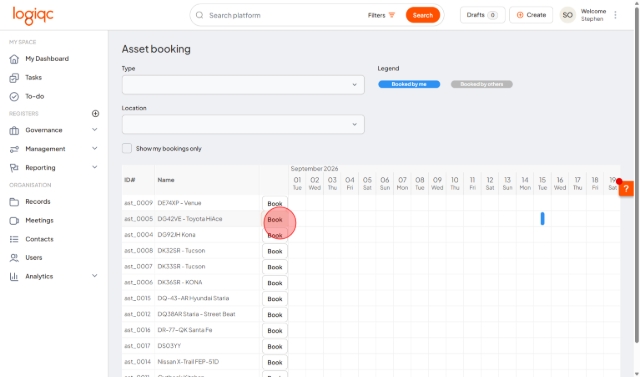The image size is (640, 377).
Task: Book the DK32SR - Tucson asset
Action: pos(275,251)
